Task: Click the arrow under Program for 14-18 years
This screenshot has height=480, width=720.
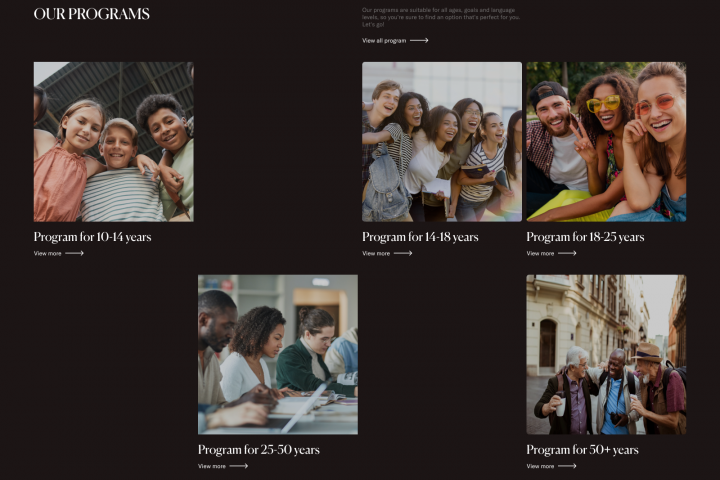Action: coord(403,253)
